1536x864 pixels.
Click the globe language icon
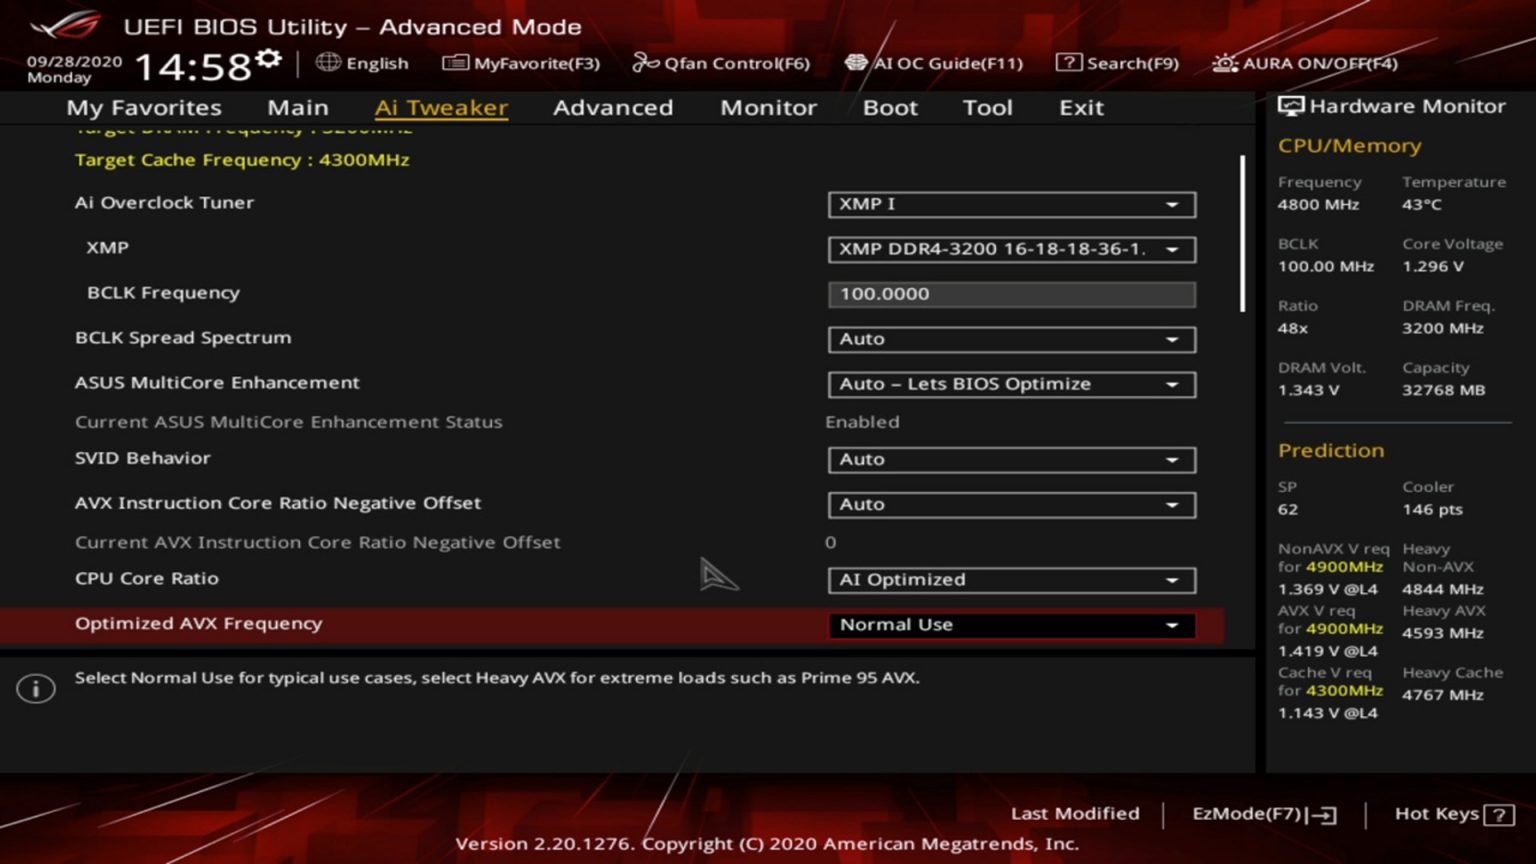click(x=328, y=62)
